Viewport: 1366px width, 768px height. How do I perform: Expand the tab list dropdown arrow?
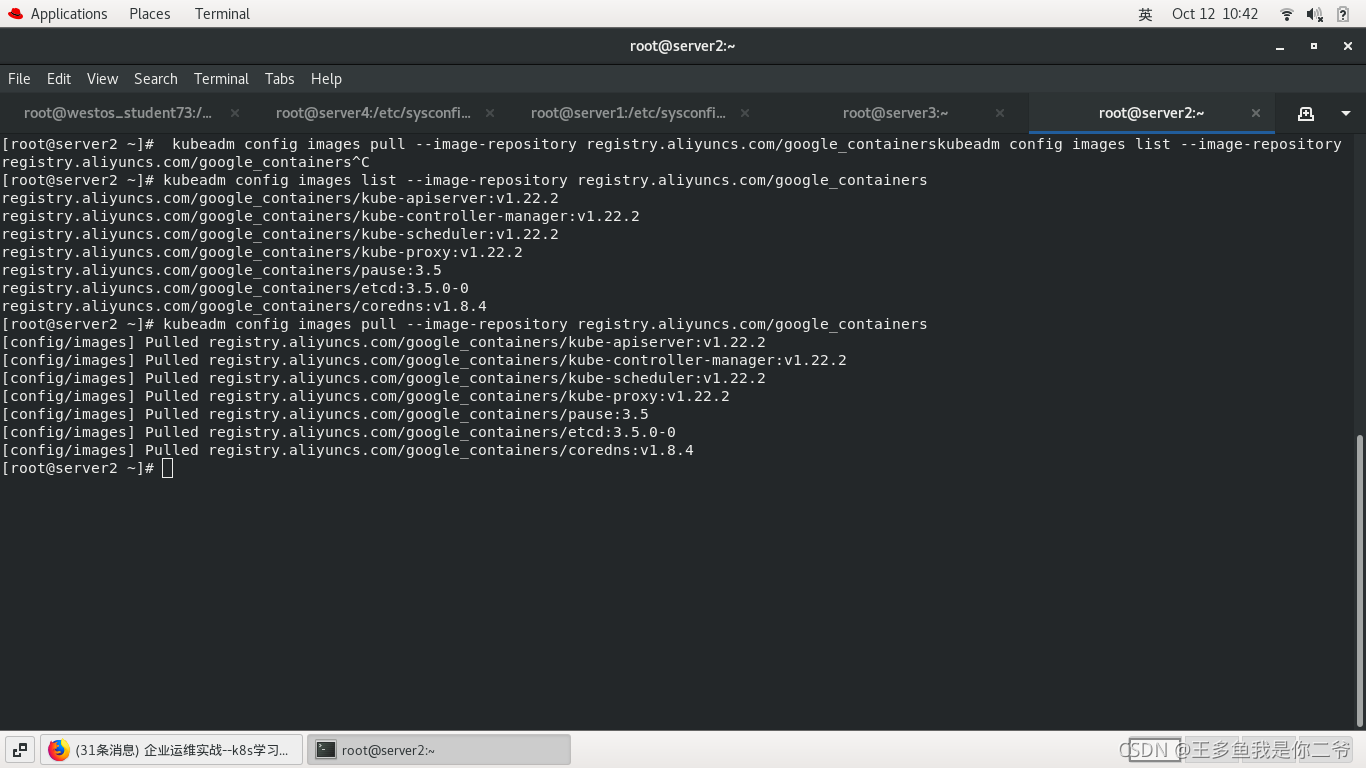pos(1346,113)
